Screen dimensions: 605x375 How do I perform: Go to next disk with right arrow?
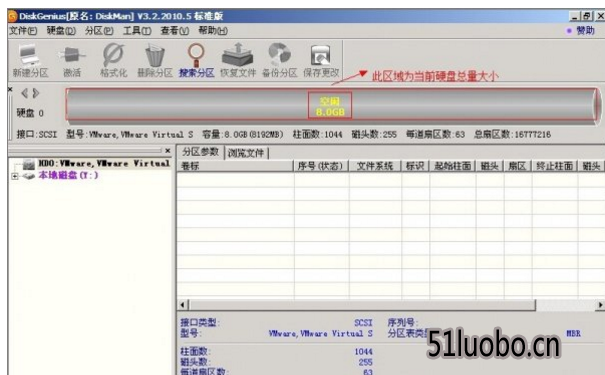pyautogui.click(x=36, y=93)
